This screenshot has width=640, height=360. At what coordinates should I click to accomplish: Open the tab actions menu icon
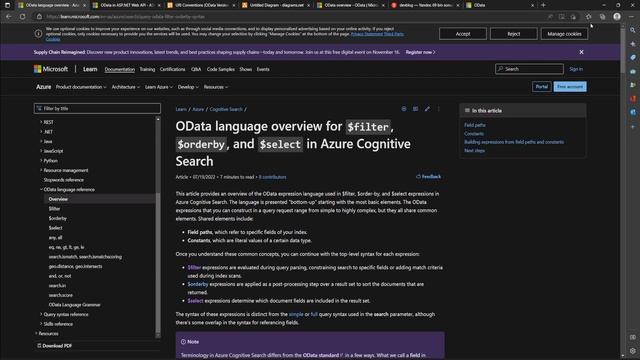(7, 5)
